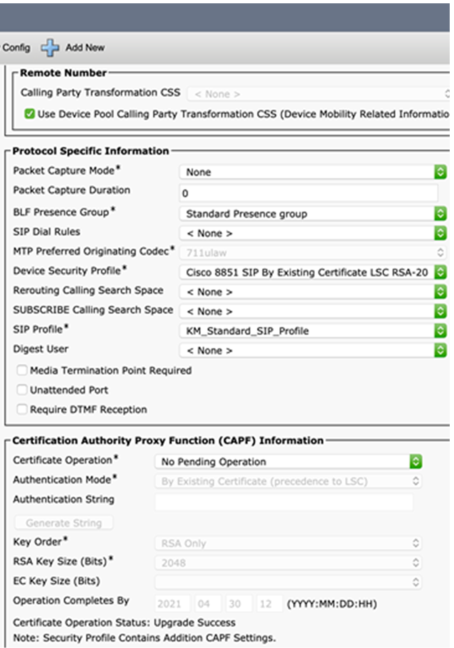Click the Operation Completes By year field

pos(173,604)
